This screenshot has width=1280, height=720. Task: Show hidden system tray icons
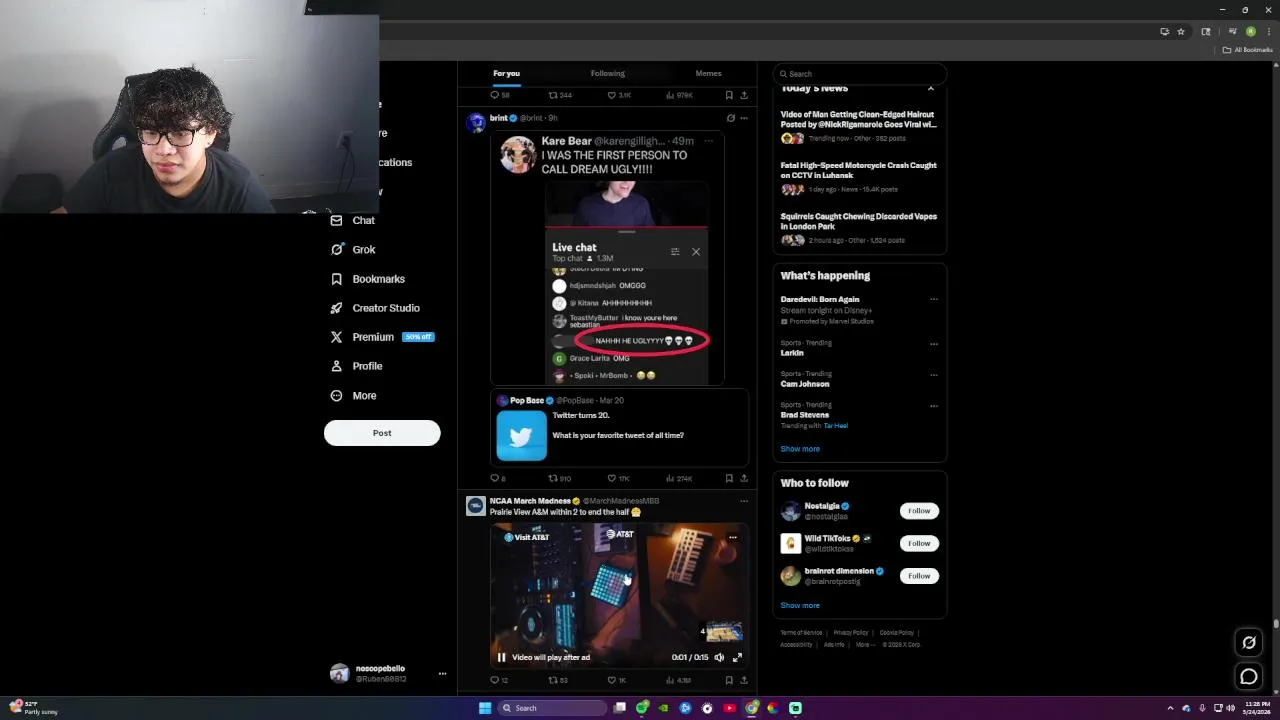pos(1170,708)
